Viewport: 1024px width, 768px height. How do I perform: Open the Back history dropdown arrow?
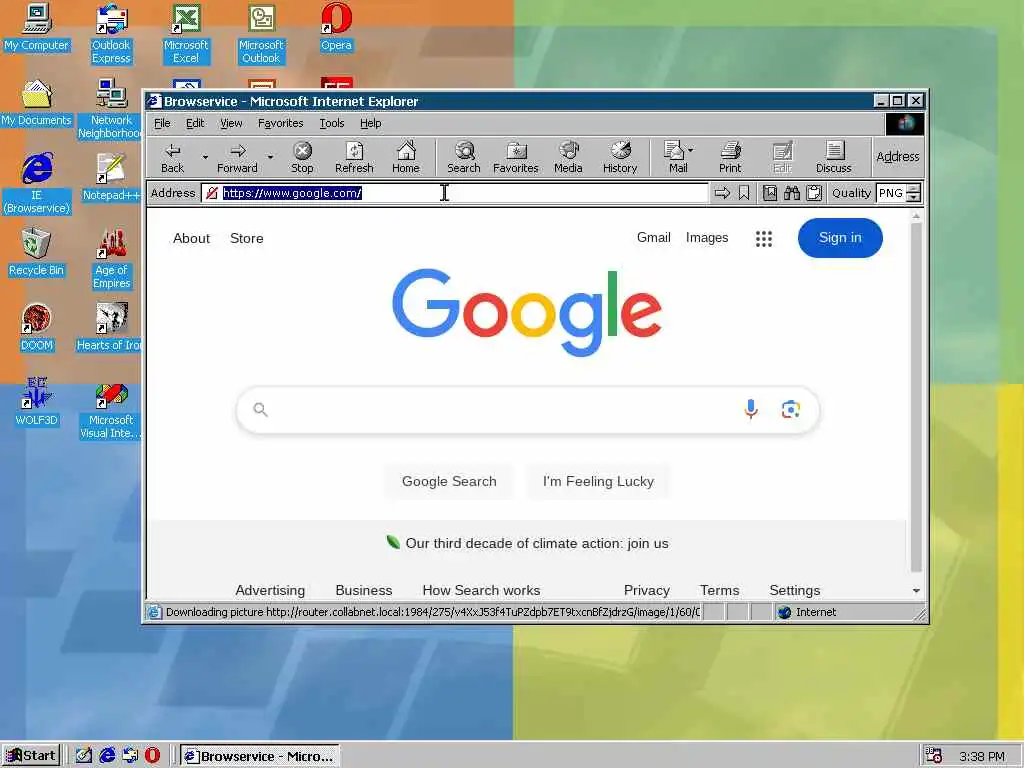205,157
